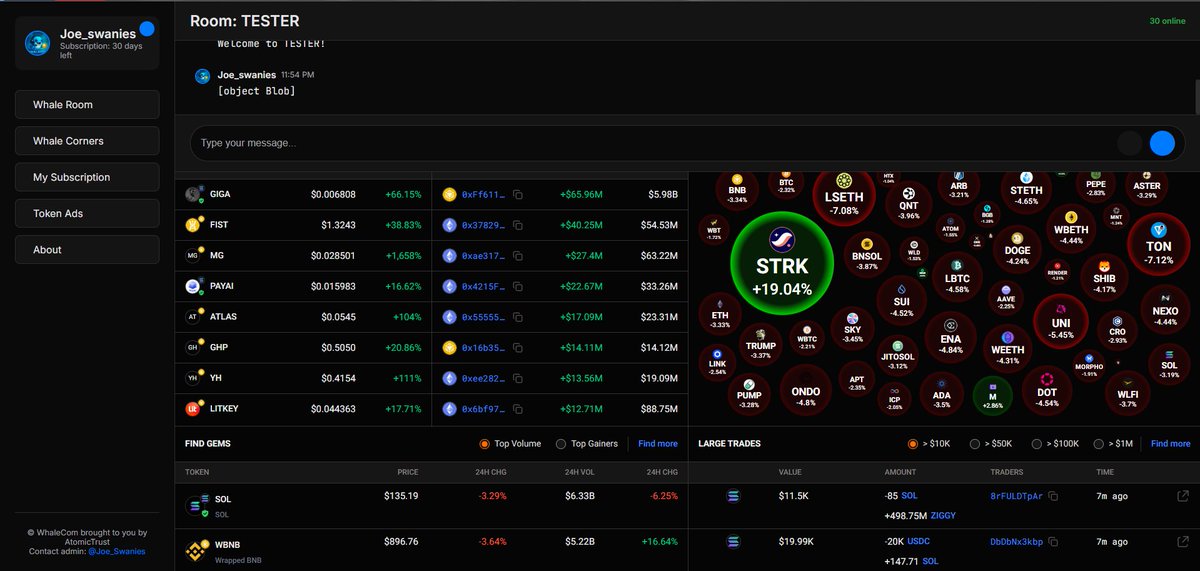Click the 30 online indicator
This screenshot has width=1200, height=571.
coord(1169,21)
